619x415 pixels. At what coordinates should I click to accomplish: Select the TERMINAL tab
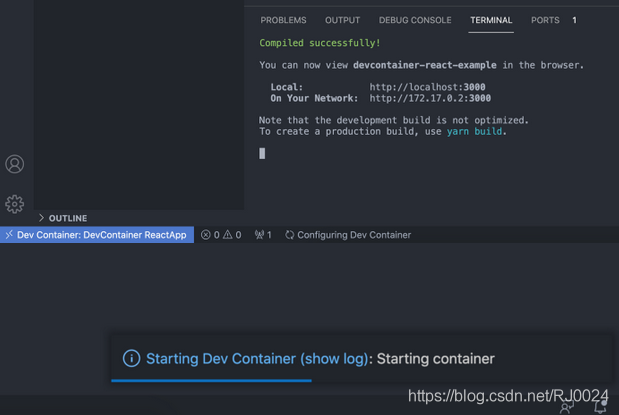tap(491, 20)
